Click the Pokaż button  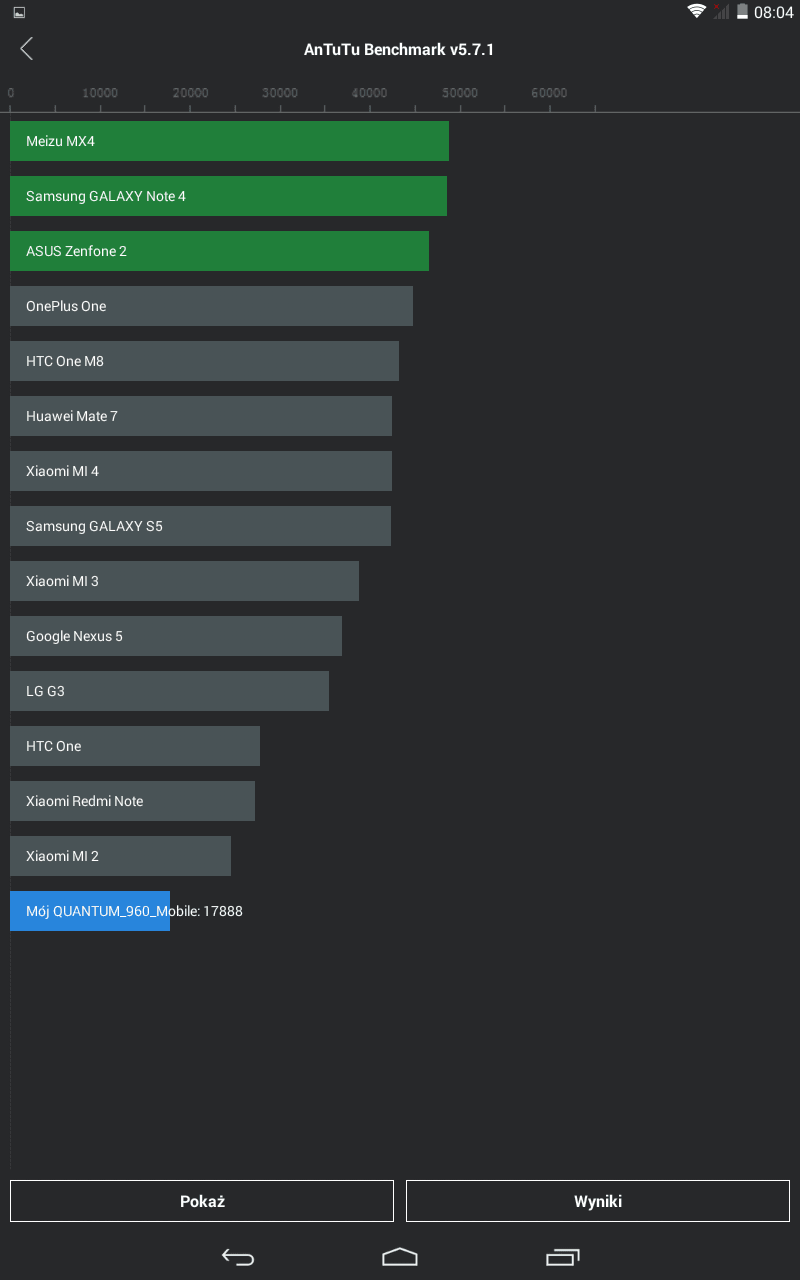tap(202, 1201)
